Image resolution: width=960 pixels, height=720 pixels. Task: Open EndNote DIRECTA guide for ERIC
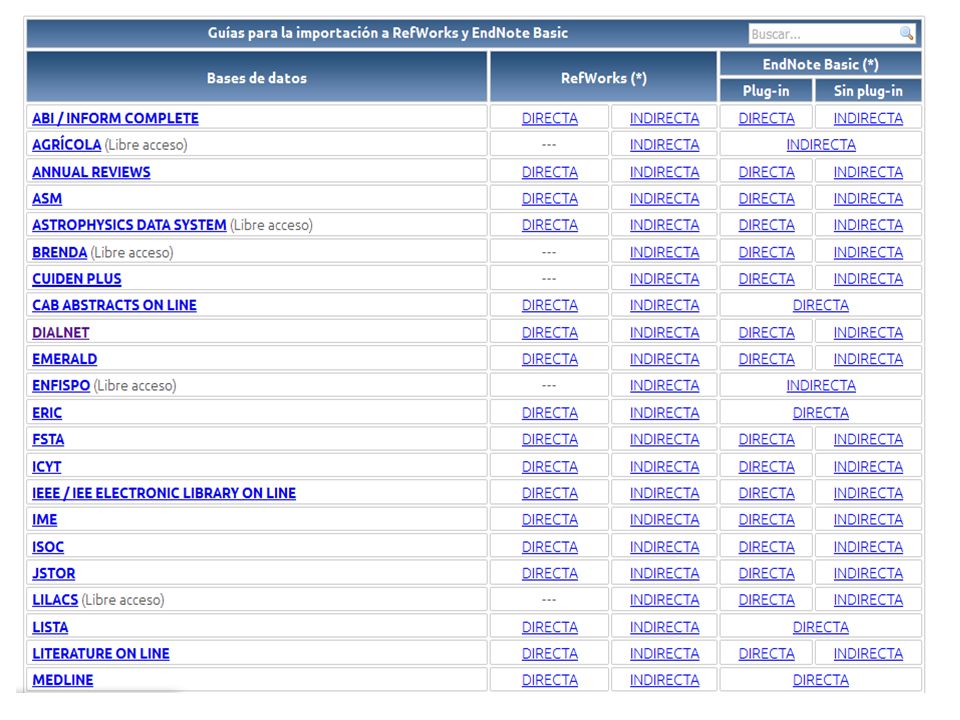821,413
